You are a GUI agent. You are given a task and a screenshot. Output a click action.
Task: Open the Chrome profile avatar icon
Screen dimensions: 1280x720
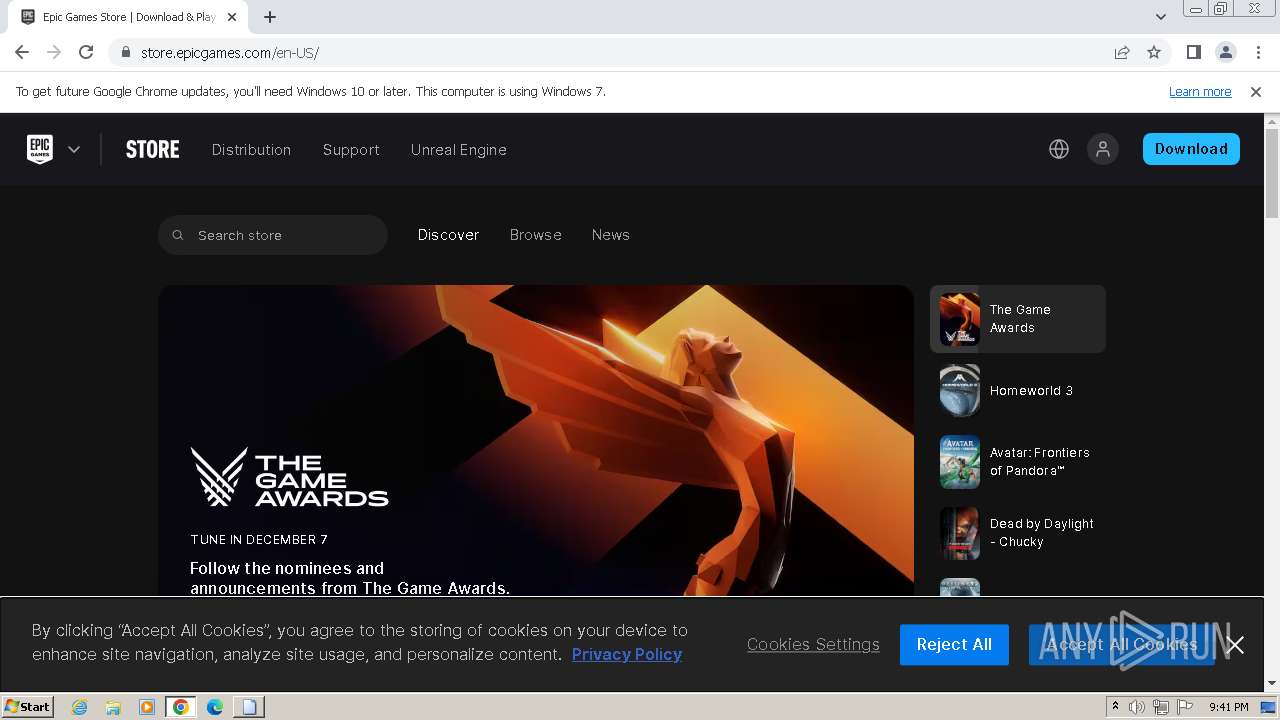[x=1225, y=52]
